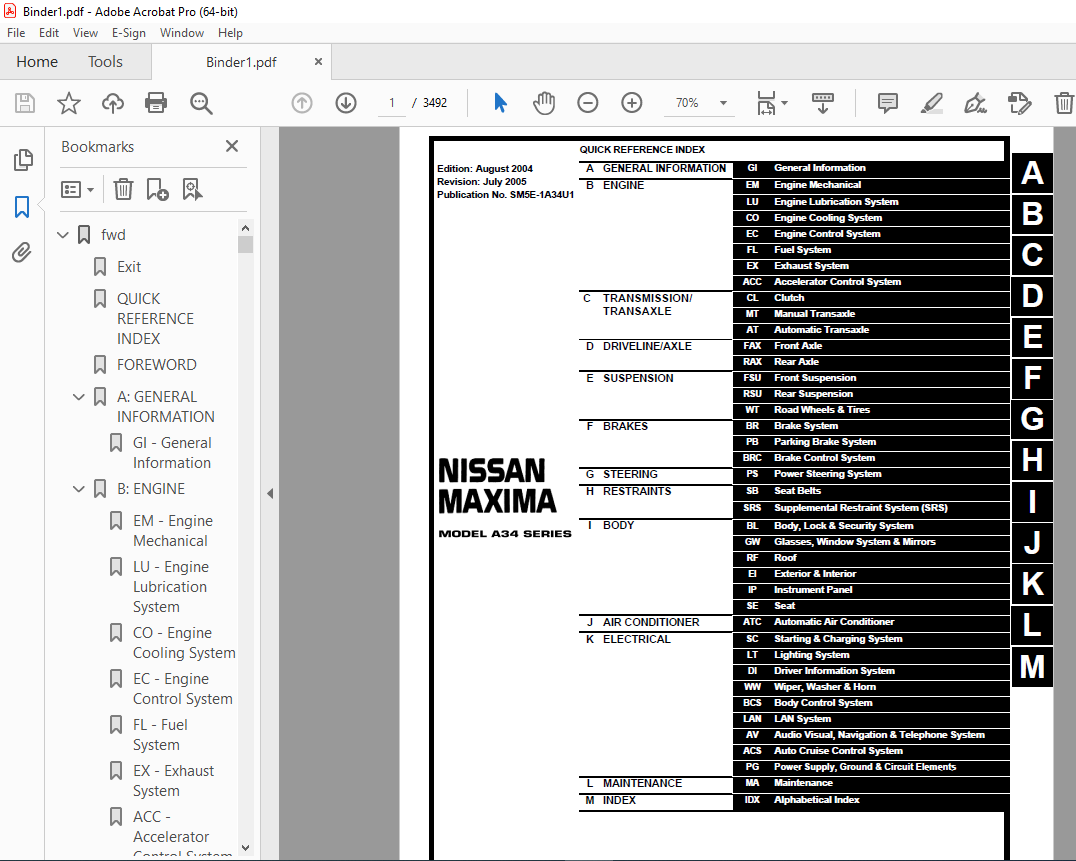Open the File menu

click(x=16, y=33)
